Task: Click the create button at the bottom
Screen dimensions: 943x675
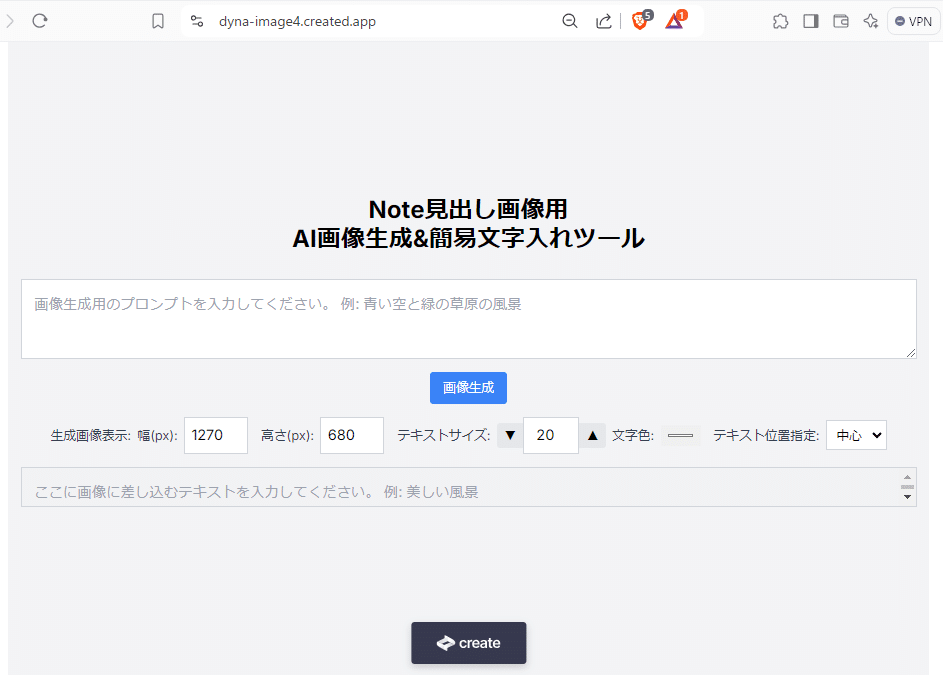Action: coord(468,643)
